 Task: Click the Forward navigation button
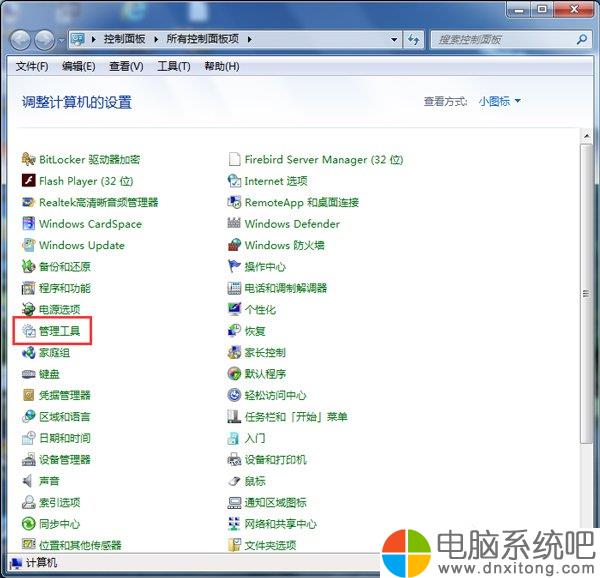tap(44, 40)
